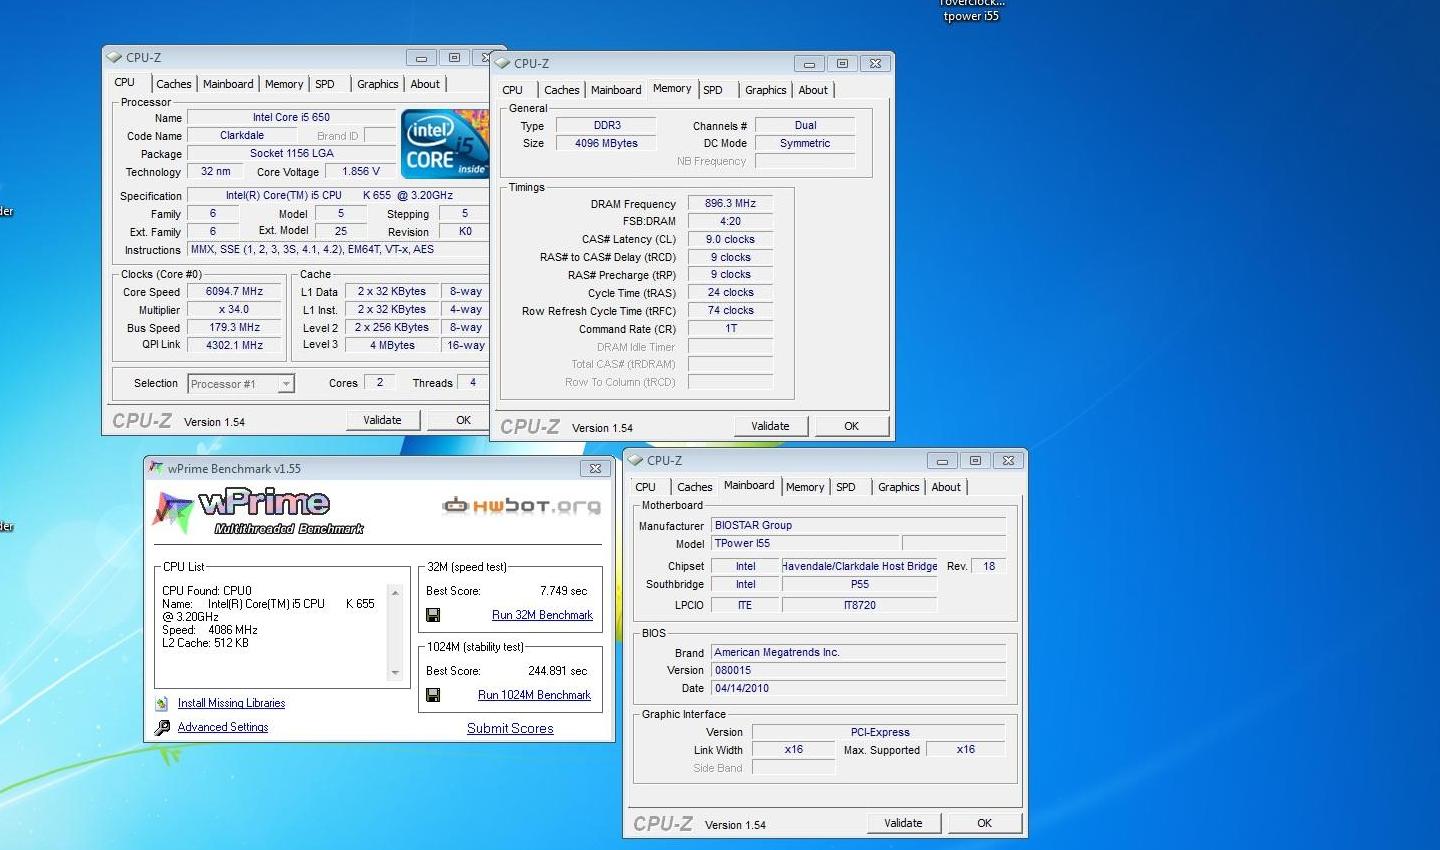Click the Intel Core i5 650 name field

click(291, 117)
